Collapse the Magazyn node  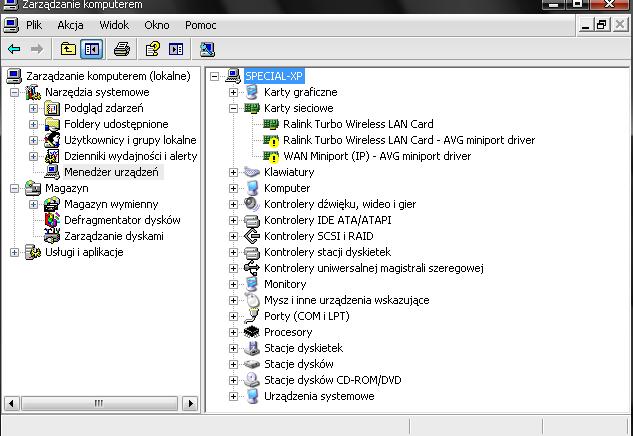(x=15, y=188)
